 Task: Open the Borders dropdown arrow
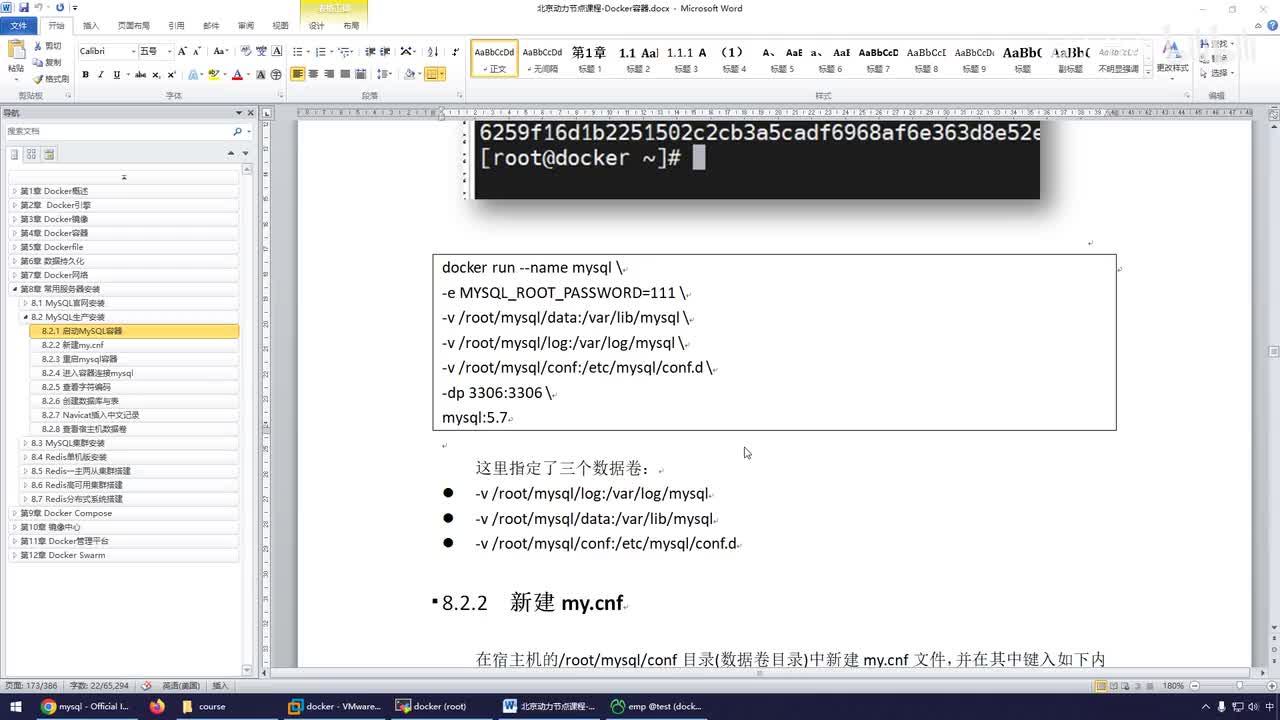click(443, 74)
